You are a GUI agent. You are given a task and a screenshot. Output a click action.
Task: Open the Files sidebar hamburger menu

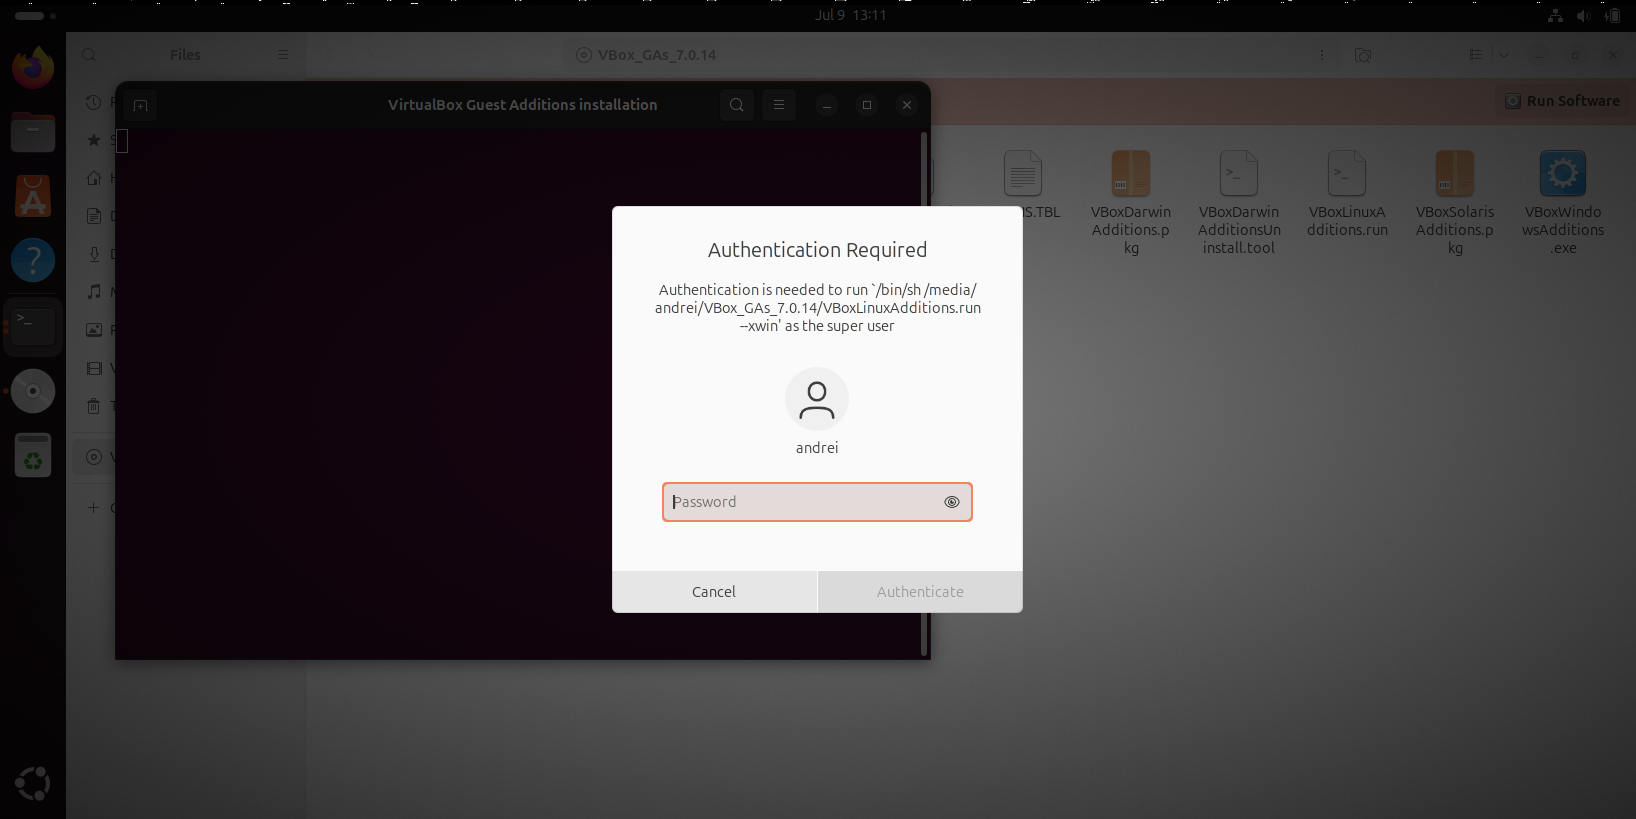click(283, 55)
